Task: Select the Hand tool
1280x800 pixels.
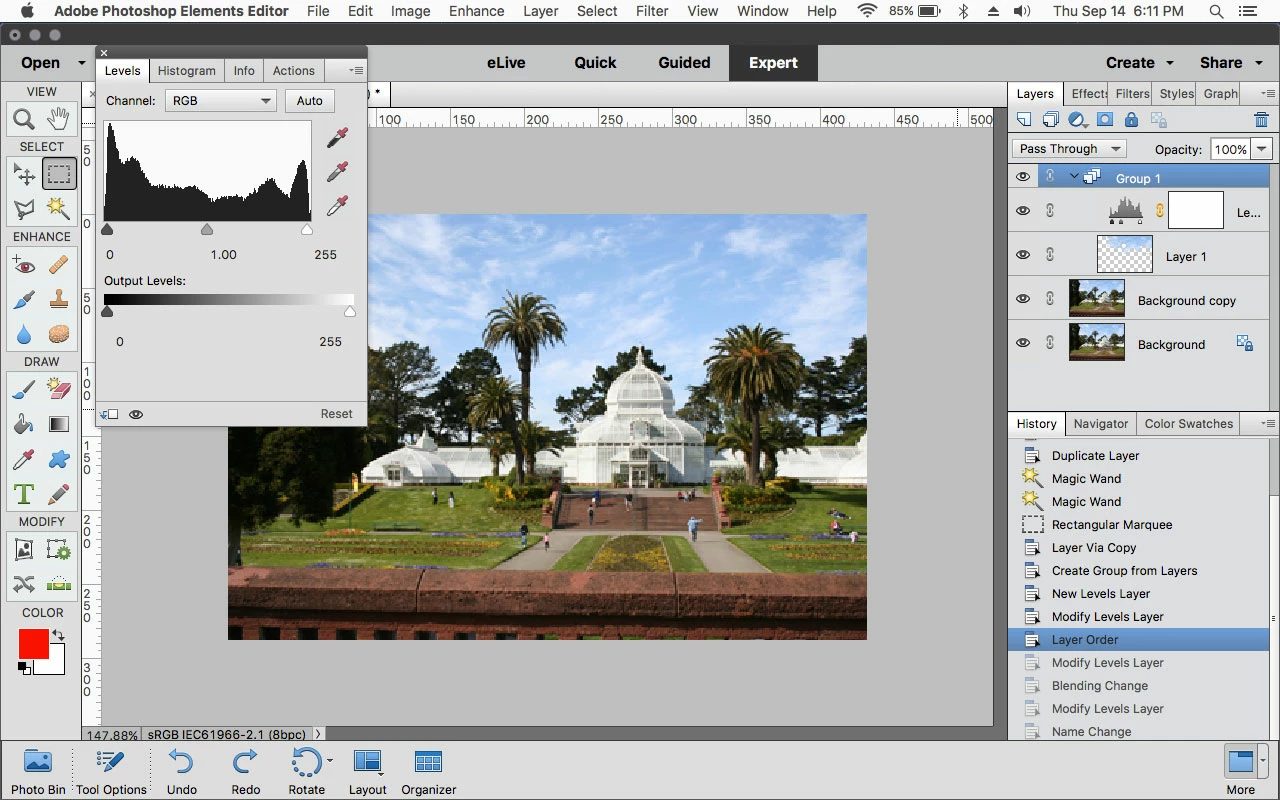Action: click(58, 119)
